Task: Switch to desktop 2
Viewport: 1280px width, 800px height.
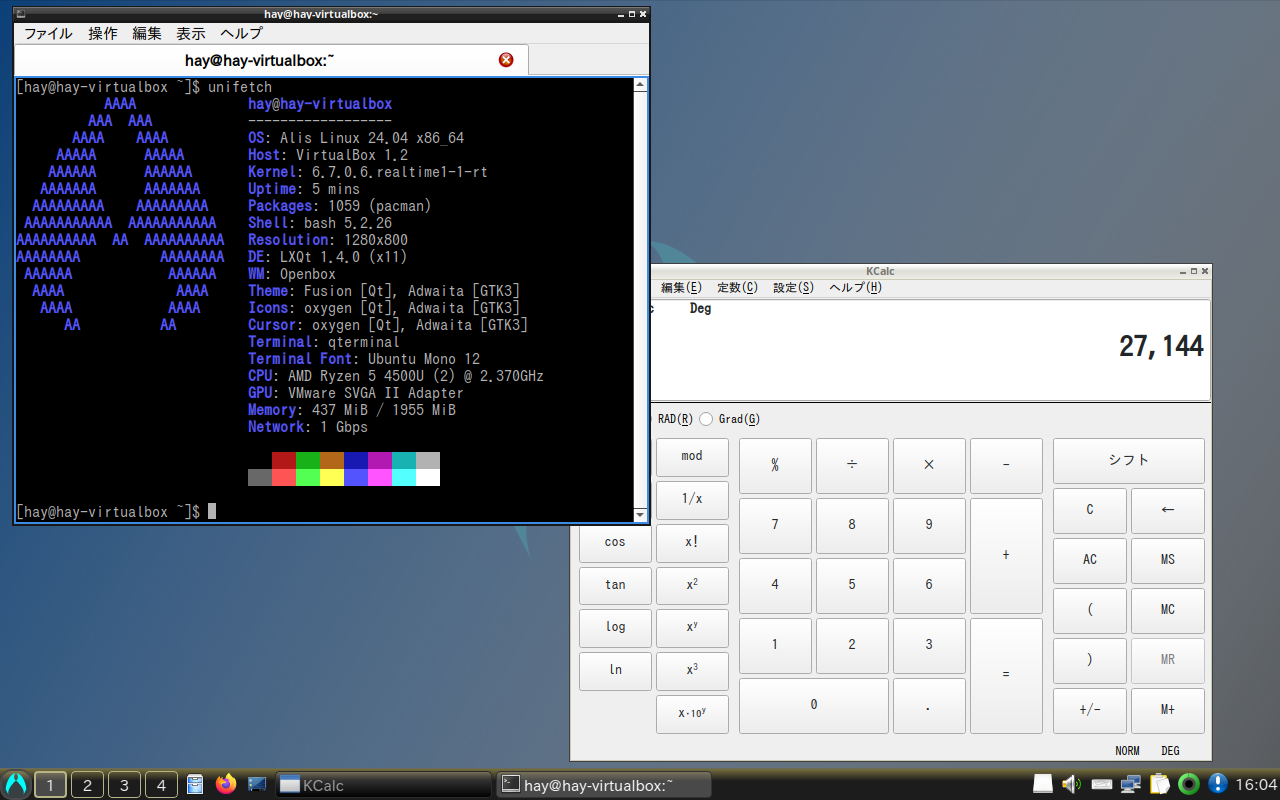Action: [x=87, y=785]
